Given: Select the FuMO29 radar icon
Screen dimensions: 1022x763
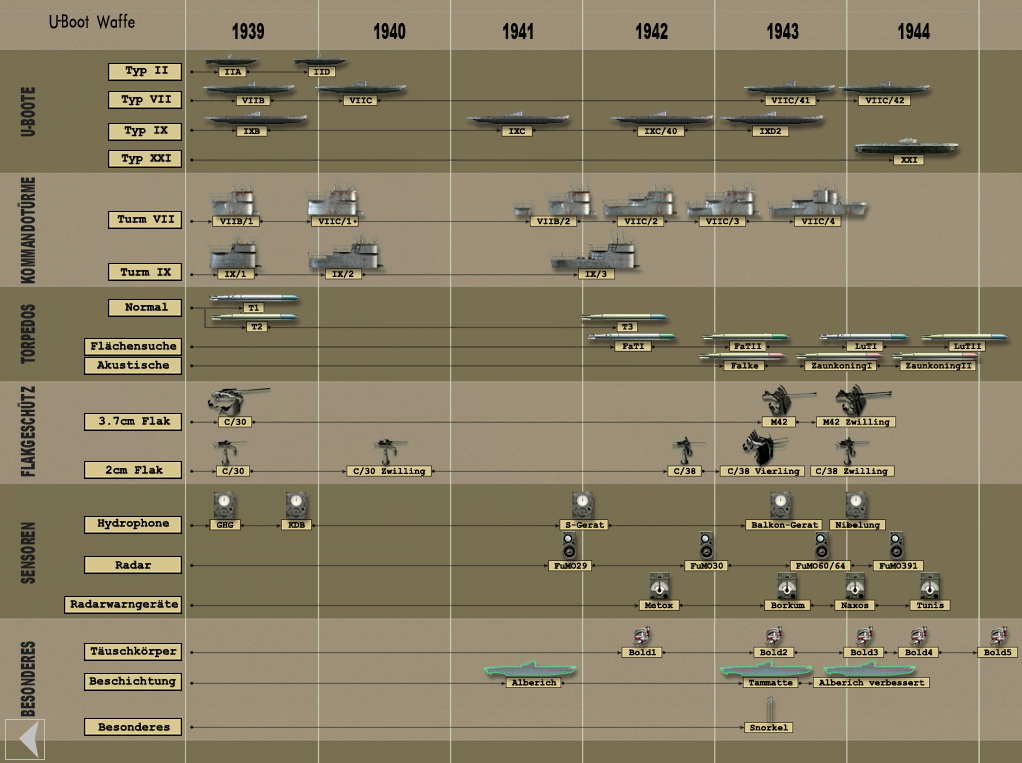Looking at the screenshot, I should click(x=569, y=546).
